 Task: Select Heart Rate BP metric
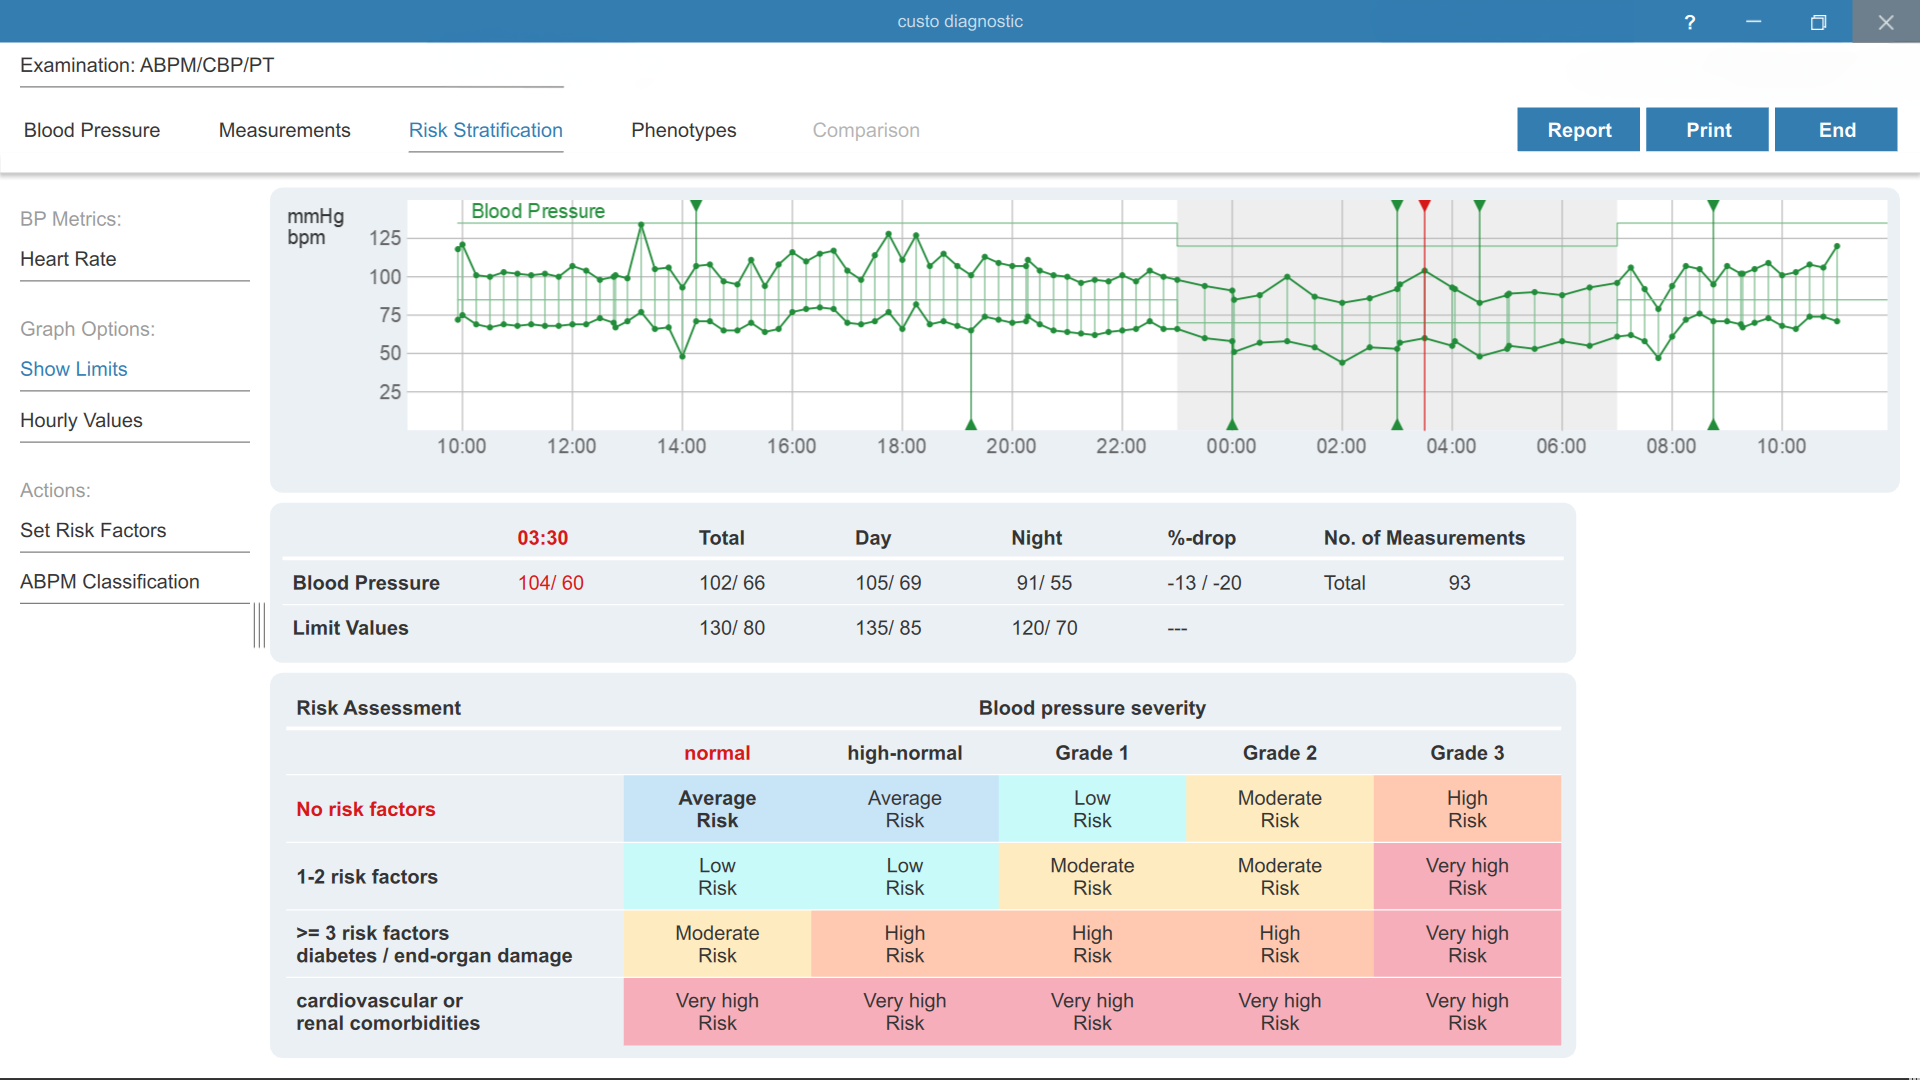[68, 259]
